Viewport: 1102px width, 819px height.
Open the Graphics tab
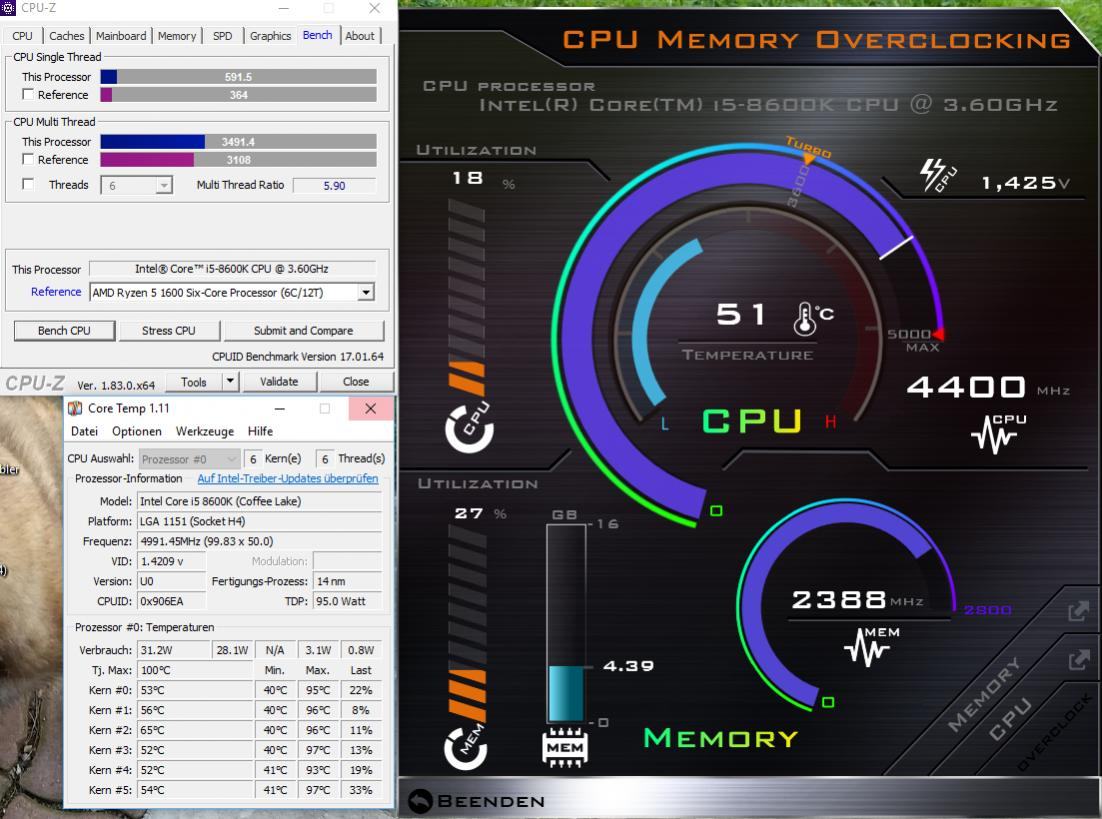(x=271, y=36)
